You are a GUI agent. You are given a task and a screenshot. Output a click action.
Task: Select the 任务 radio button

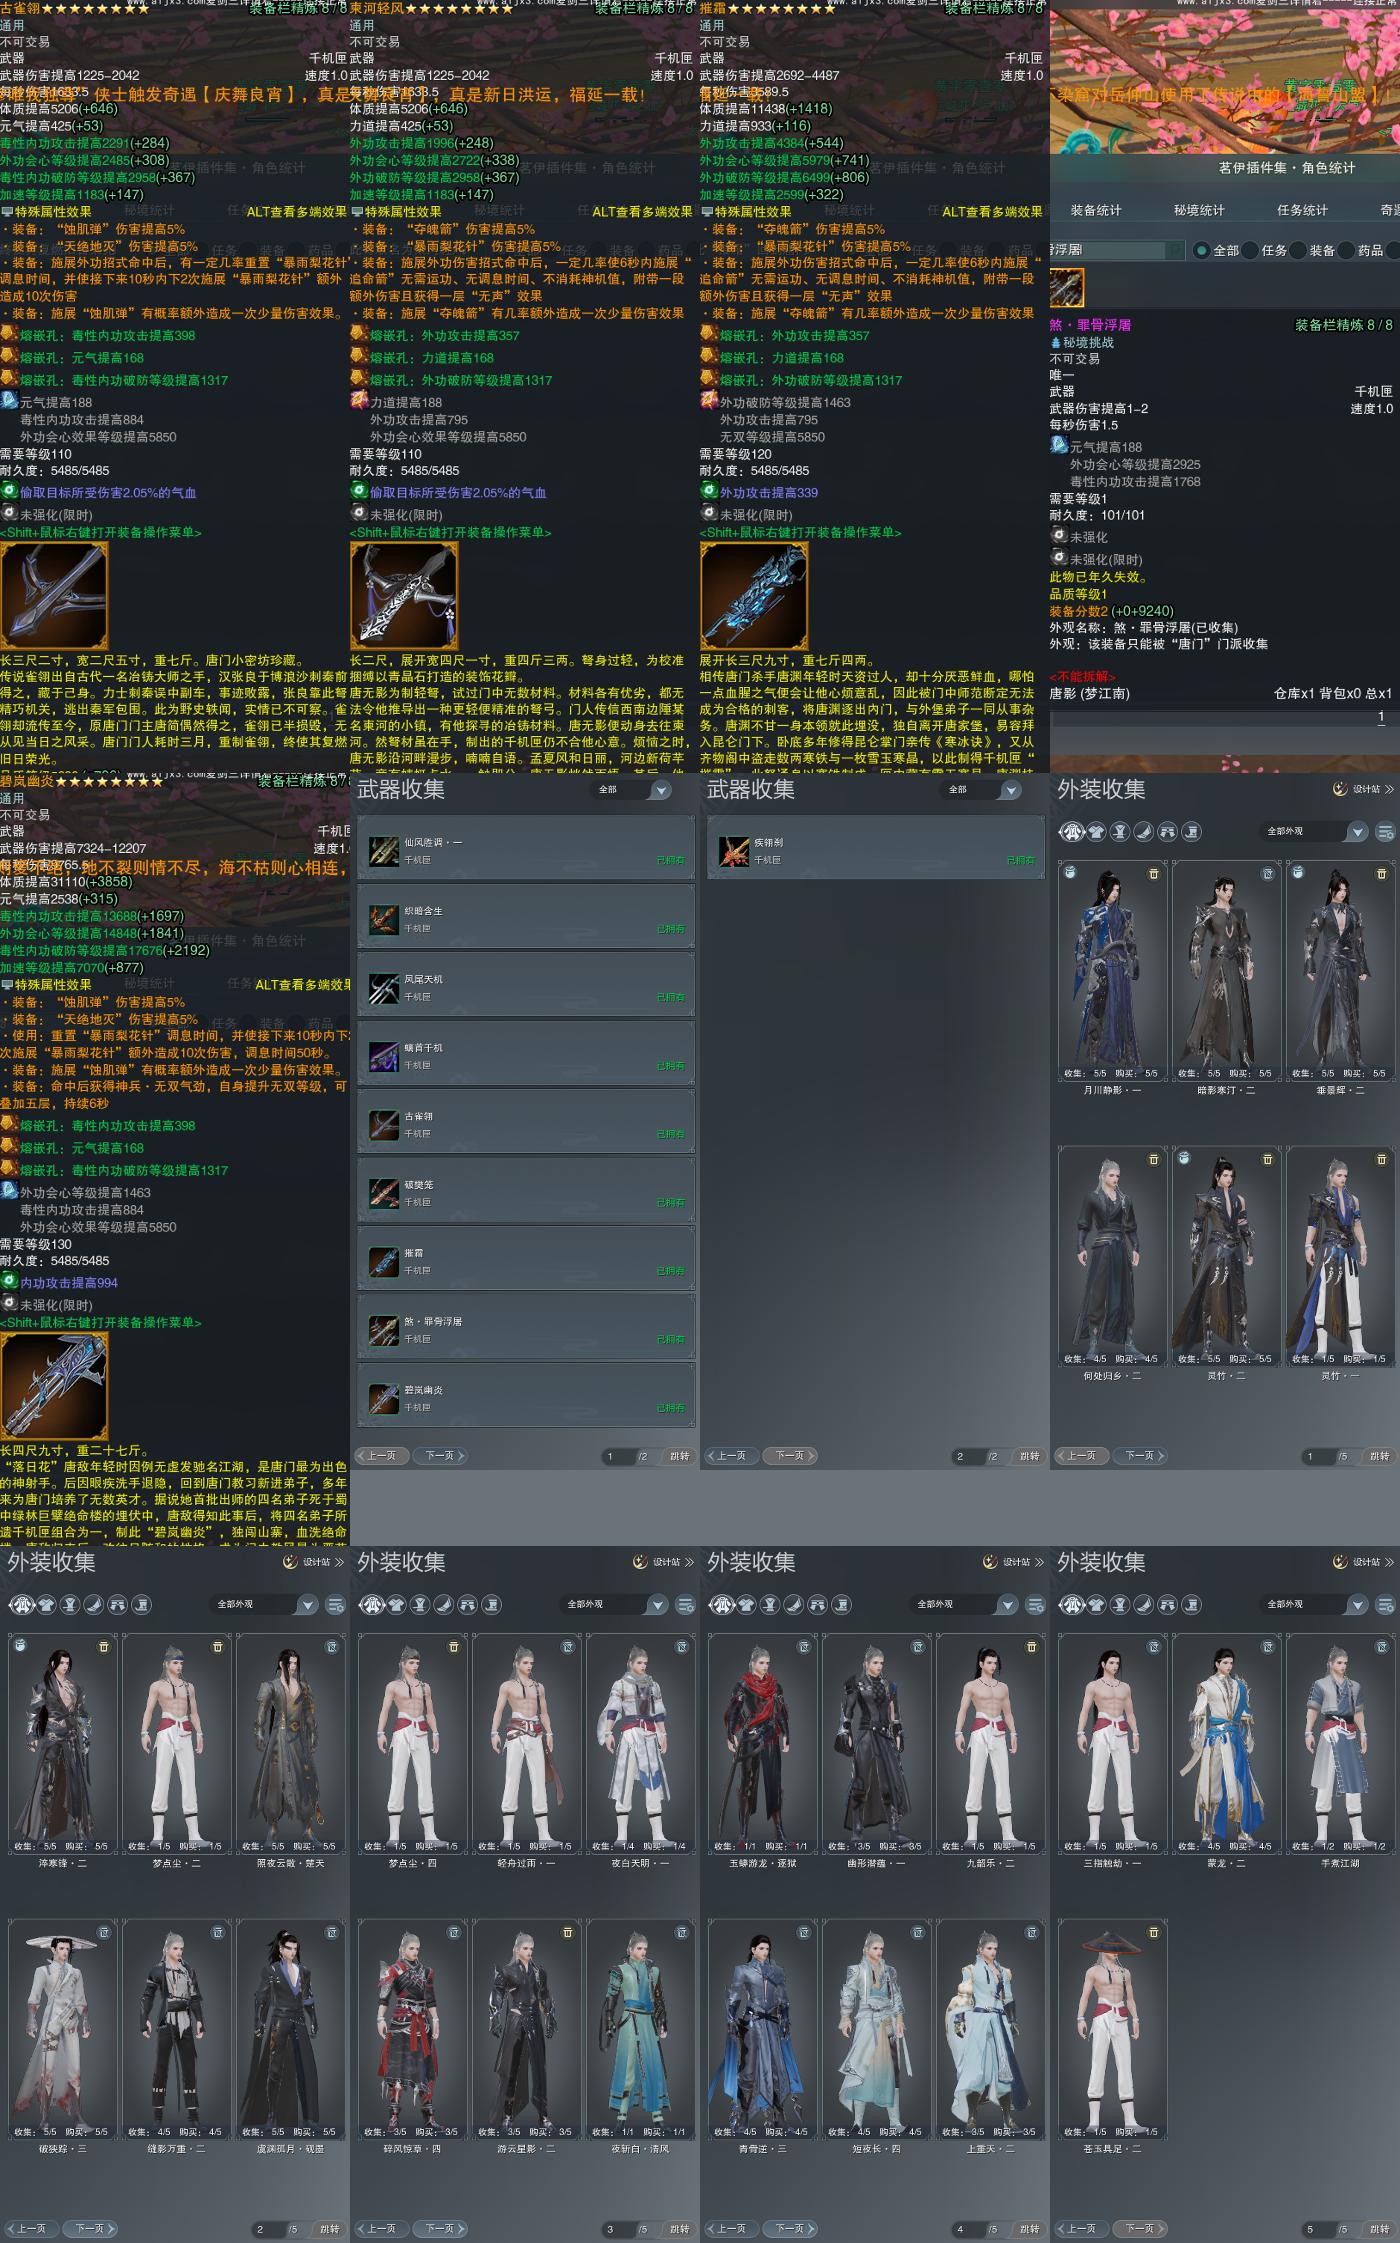(1250, 250)
